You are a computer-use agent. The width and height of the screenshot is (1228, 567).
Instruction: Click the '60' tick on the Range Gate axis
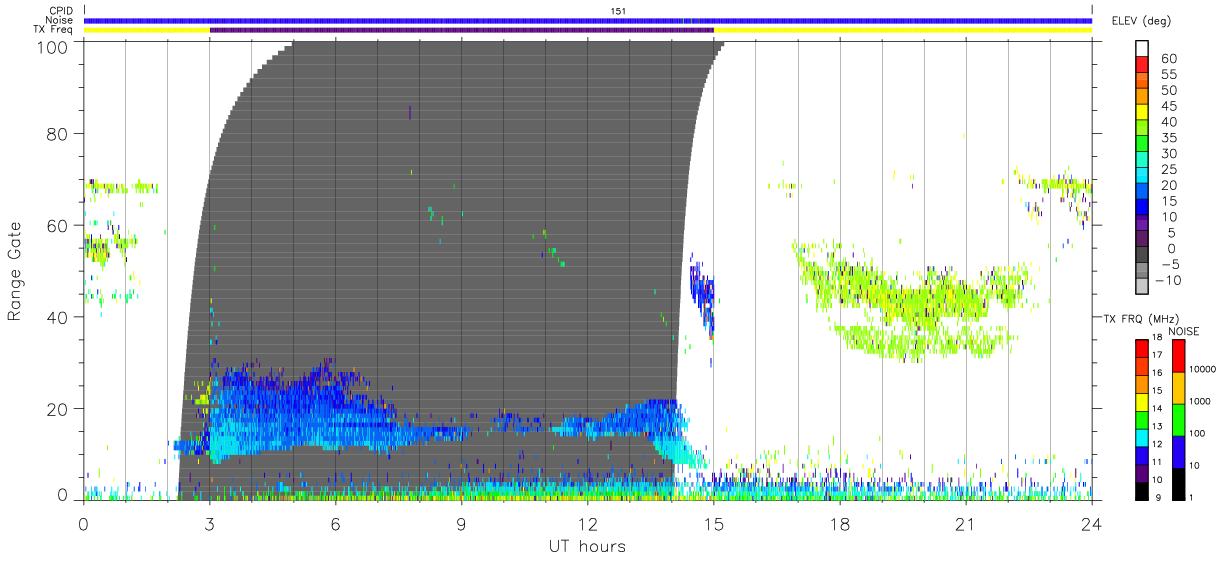click(58, 225)
